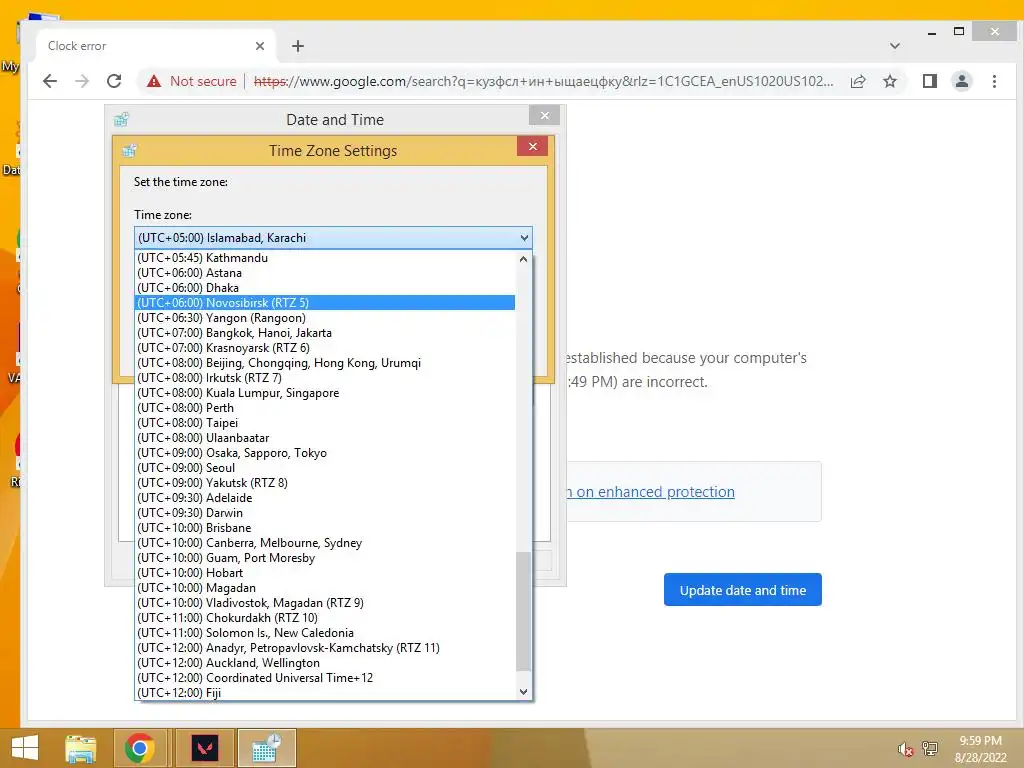The width and height of the screenshot is (1024, 768).
Task: Select (UTC+06:00) Astana
Action: coord(325,273)
